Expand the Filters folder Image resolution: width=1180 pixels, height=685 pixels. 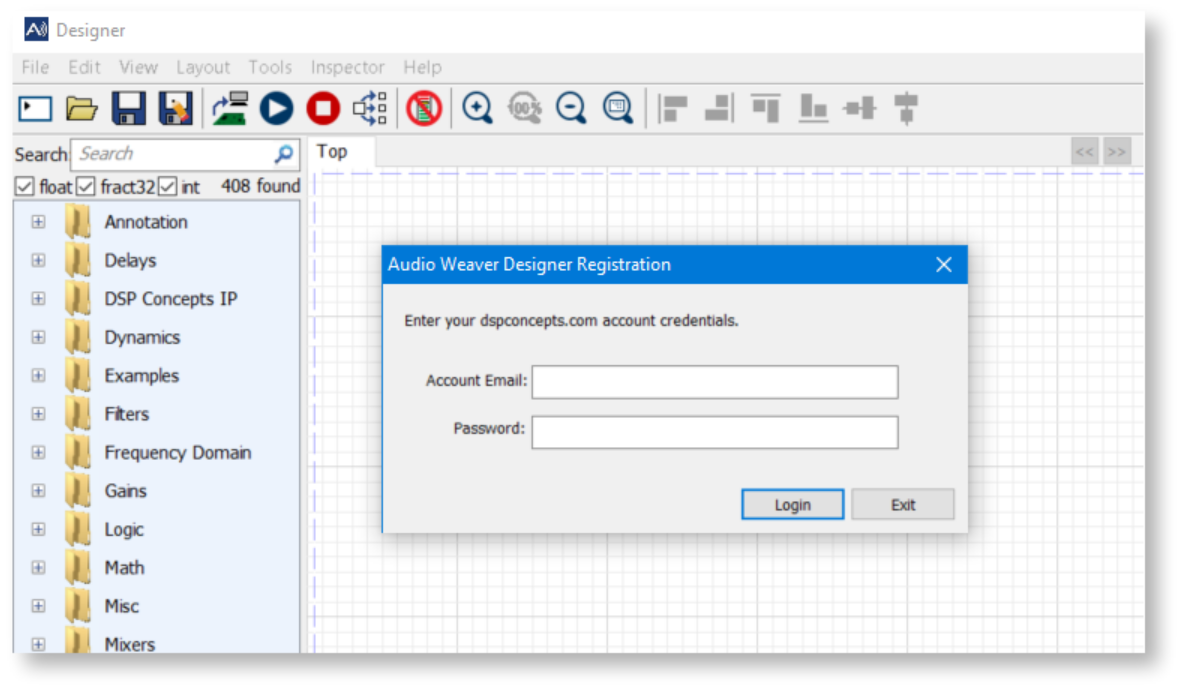click(38, 414)
